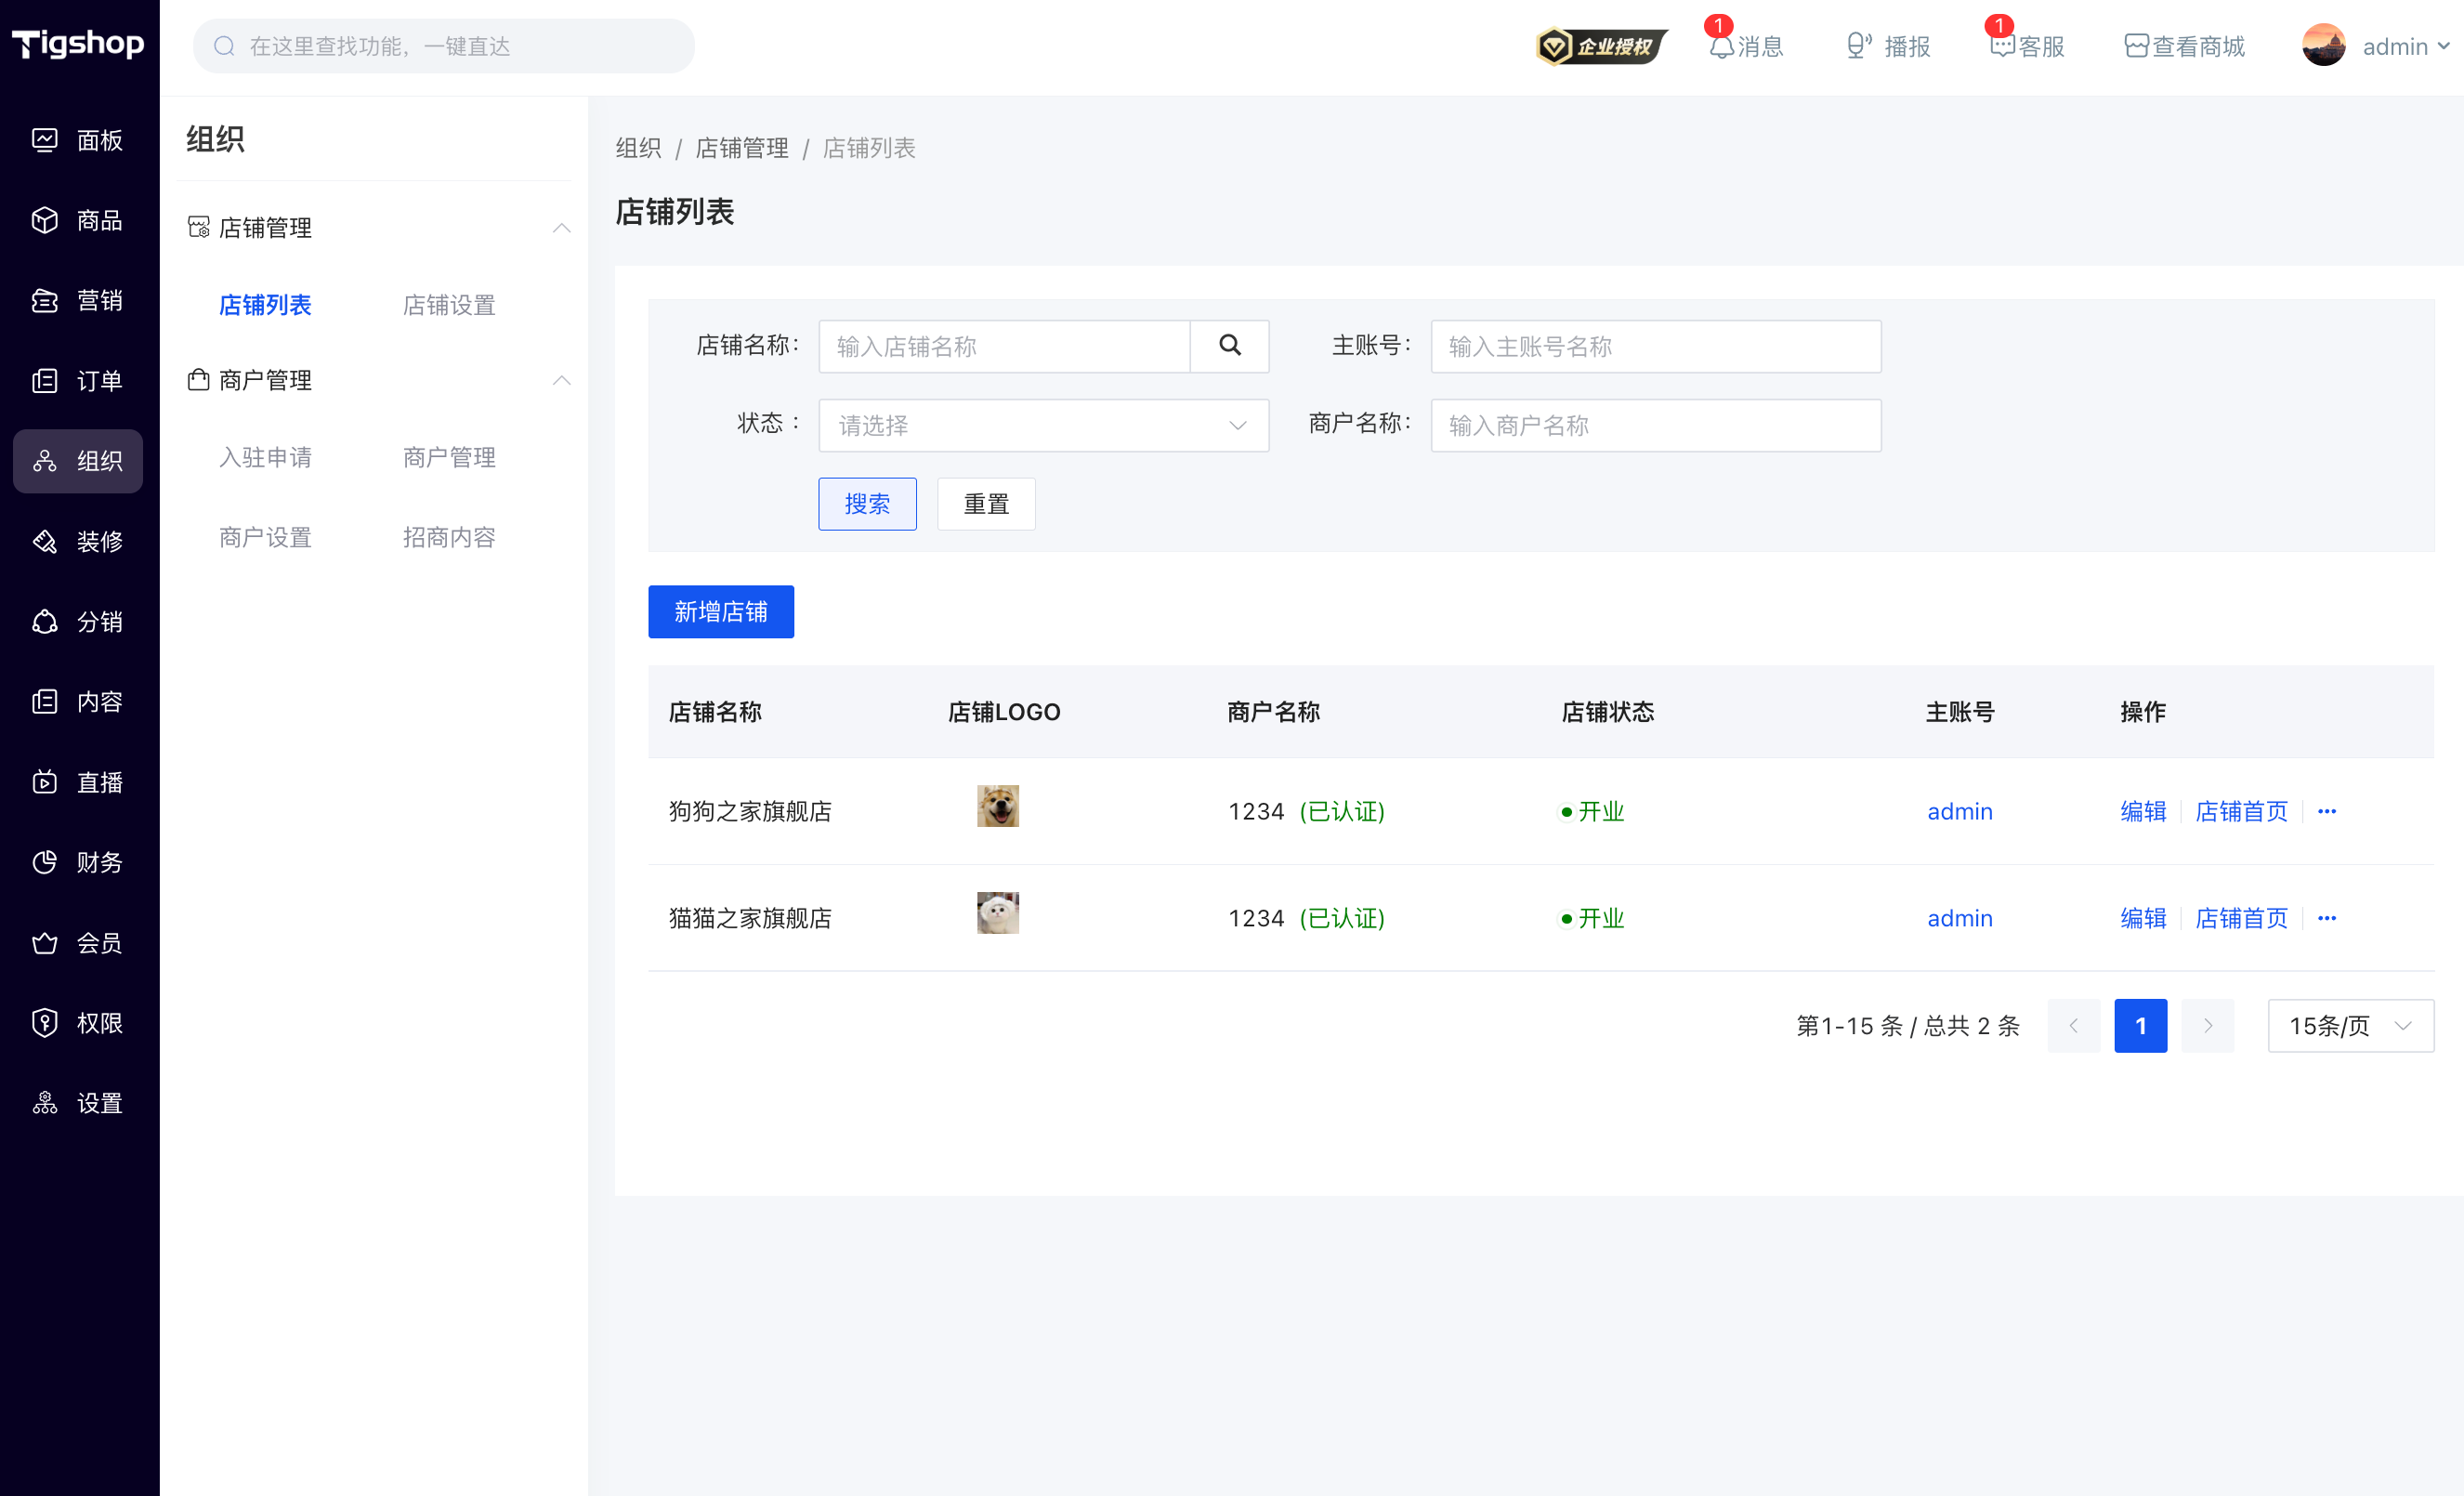This screenshot has width=2464, height=1496.
Task: Focus the 输入主账号名称 input field
Action: [x=1656, y=346]
